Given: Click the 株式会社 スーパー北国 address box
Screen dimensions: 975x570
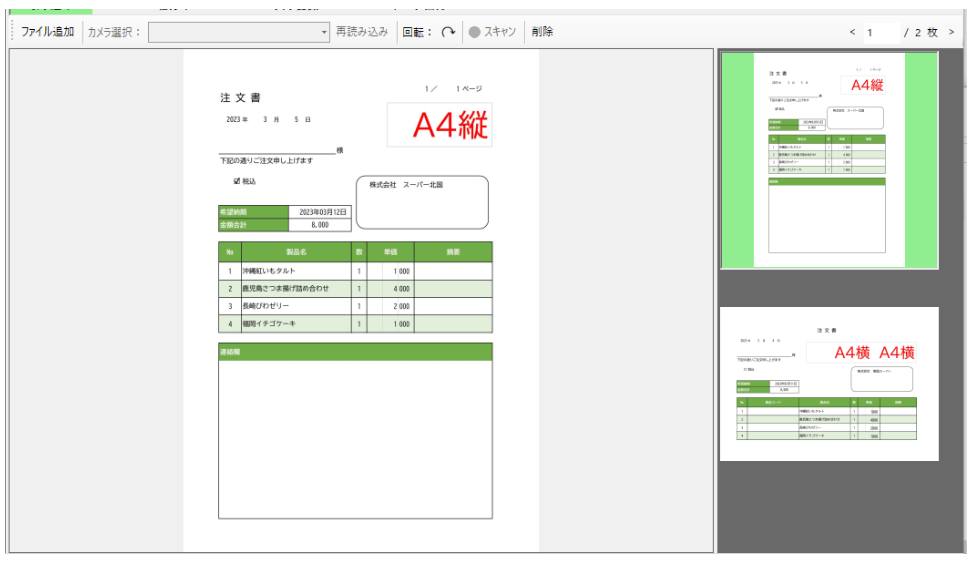Looking at the screenshot, I should [x=422, y=202].
